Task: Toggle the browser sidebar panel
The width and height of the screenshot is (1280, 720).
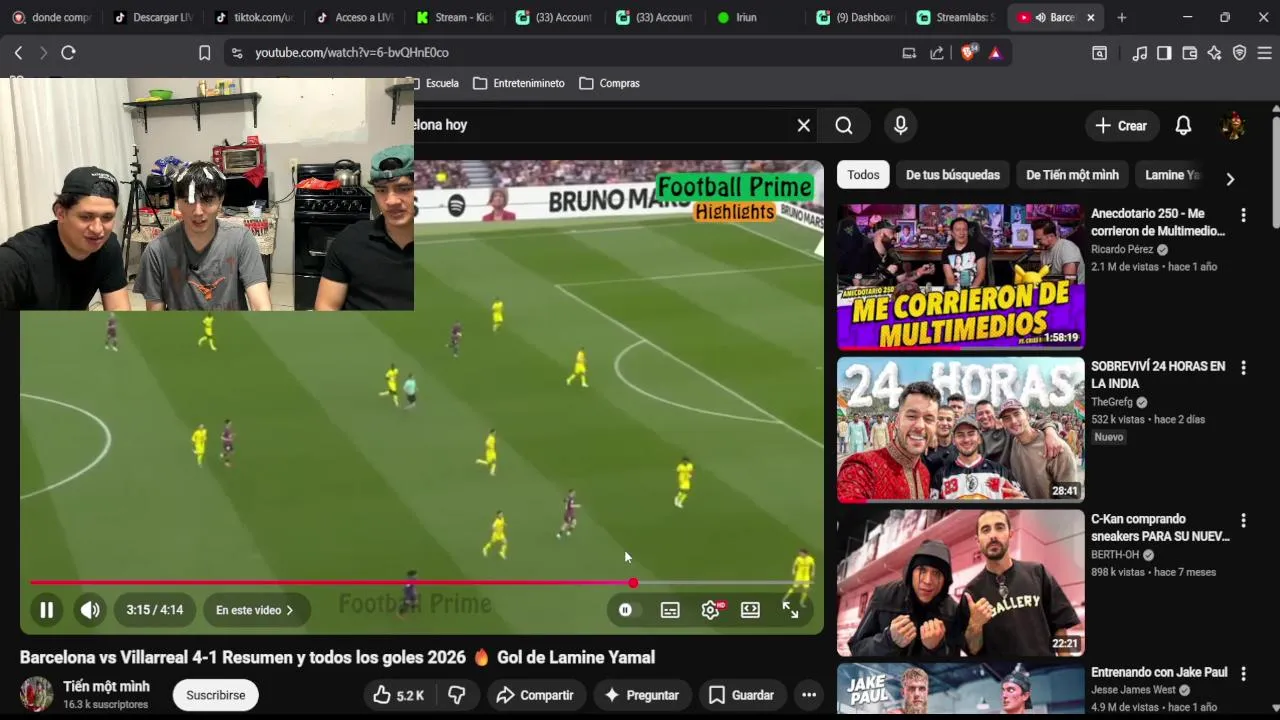Action: 1164,53
